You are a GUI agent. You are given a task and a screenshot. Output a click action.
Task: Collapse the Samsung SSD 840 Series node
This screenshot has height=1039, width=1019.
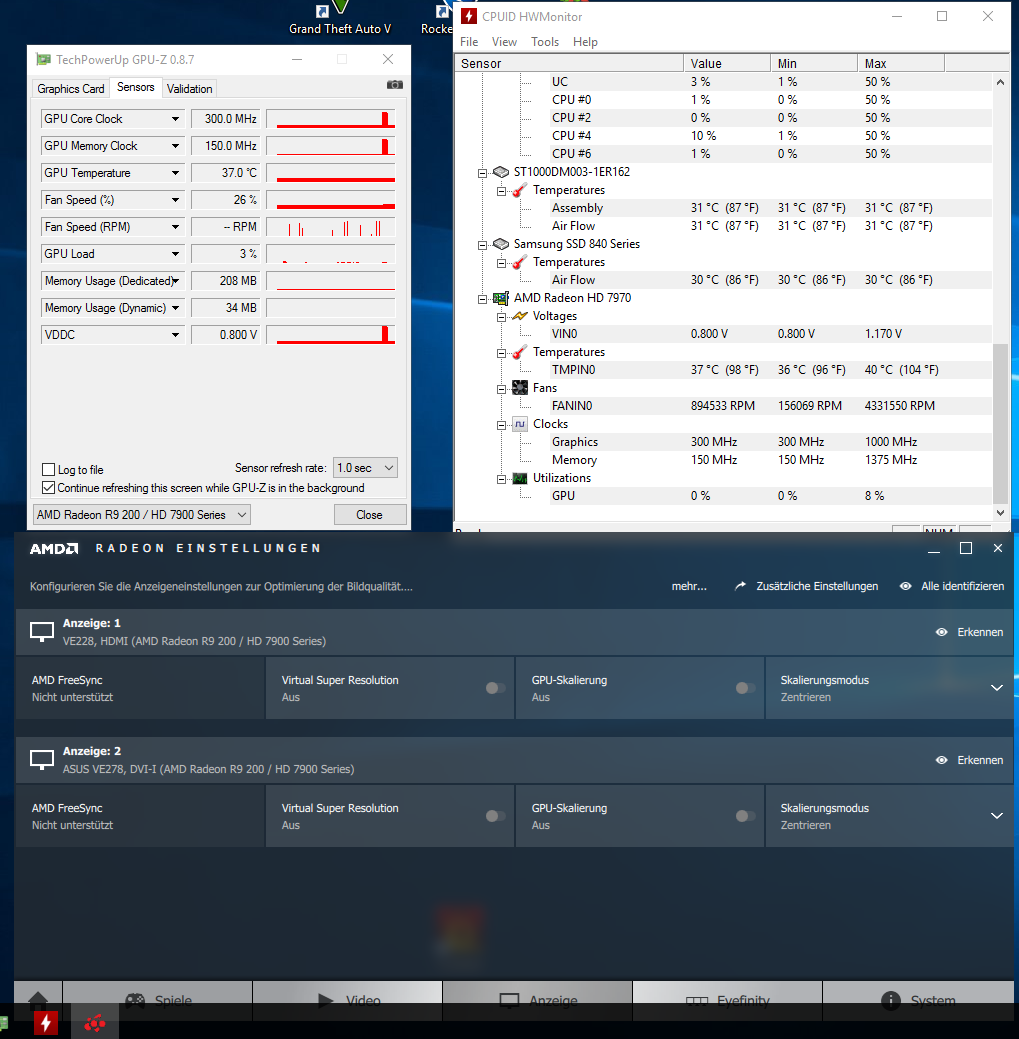point(482,245)
